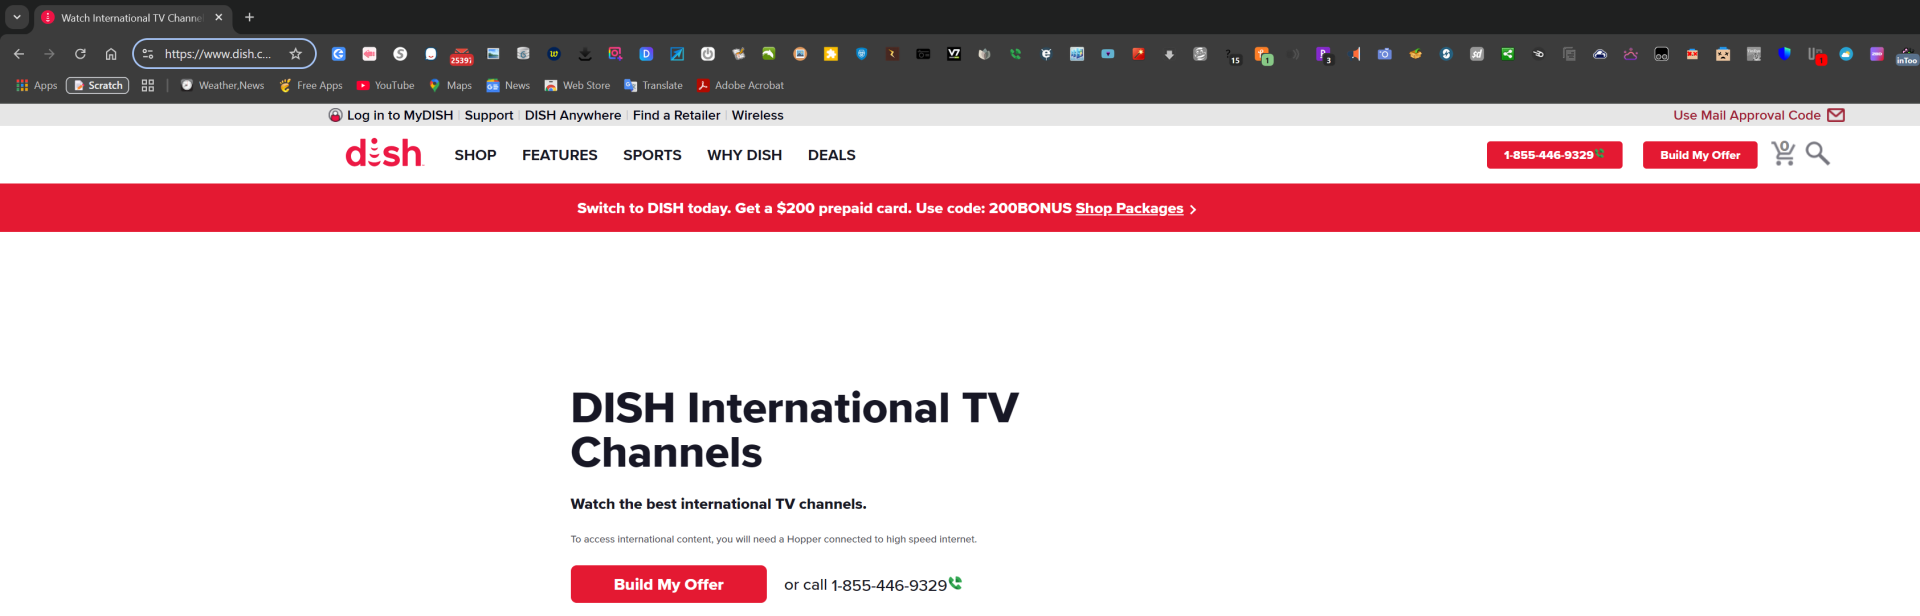Open the Web Store bookmark

pyautogui.click(x=577, y=85)
